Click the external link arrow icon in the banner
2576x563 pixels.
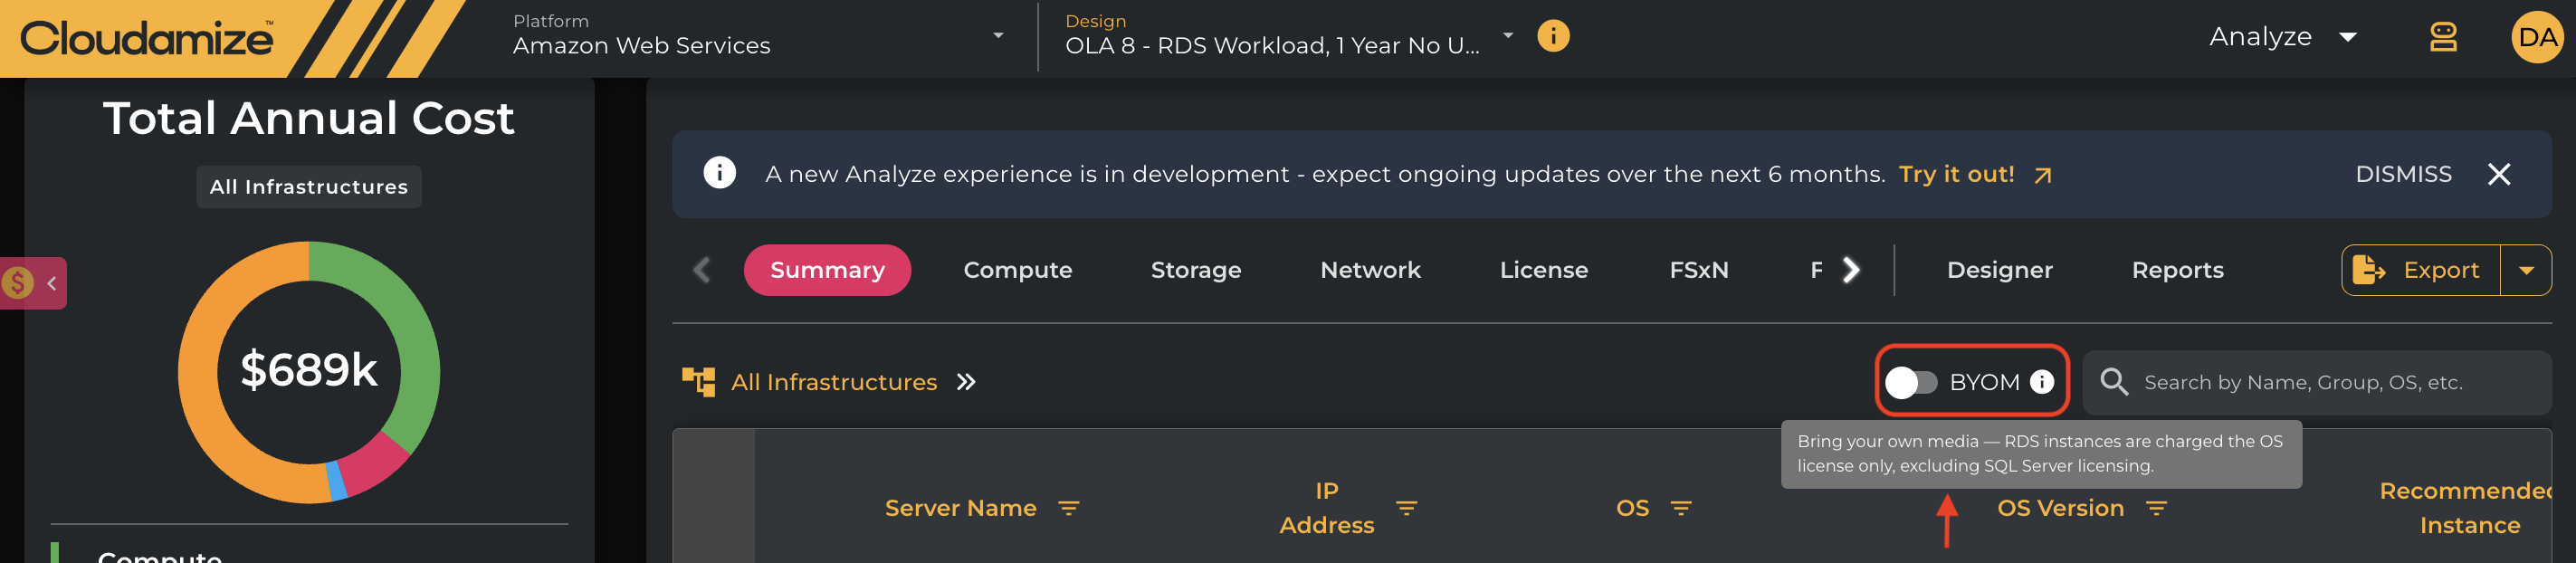click(x=2043, y=175)
